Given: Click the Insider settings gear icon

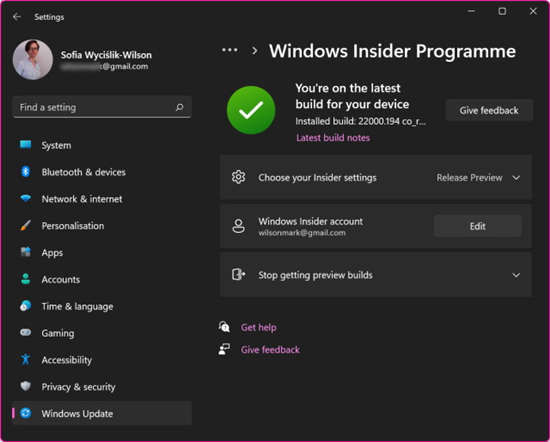Looking at the screenshot, I should pos(239,177).
